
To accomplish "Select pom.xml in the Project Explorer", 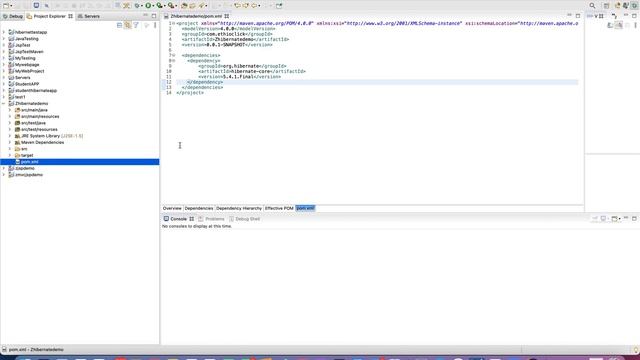I will click(x=29, y=162).
